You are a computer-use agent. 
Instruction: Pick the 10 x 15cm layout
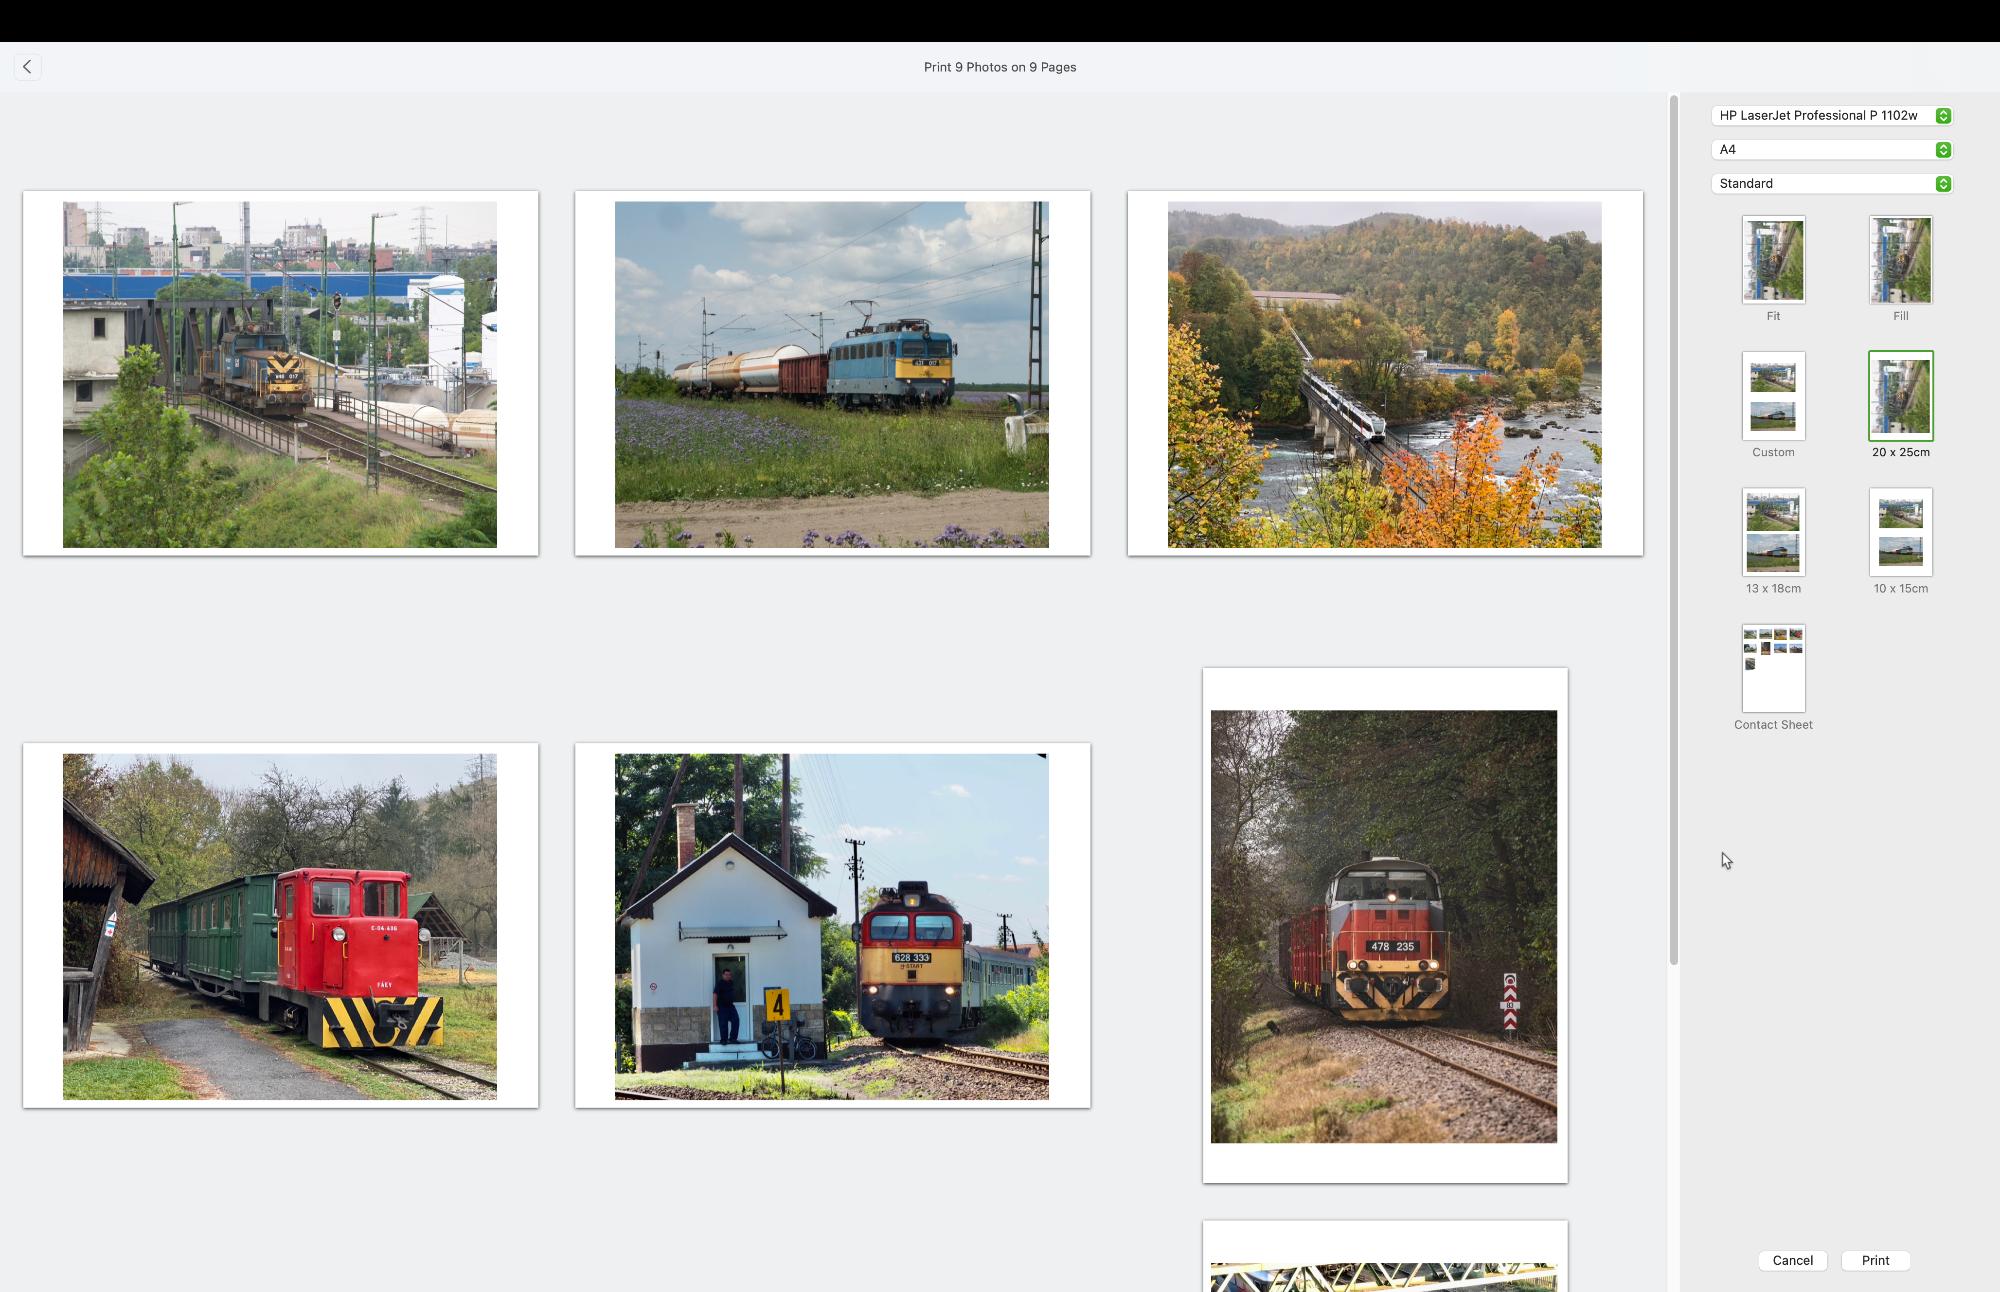point(1900,532)
